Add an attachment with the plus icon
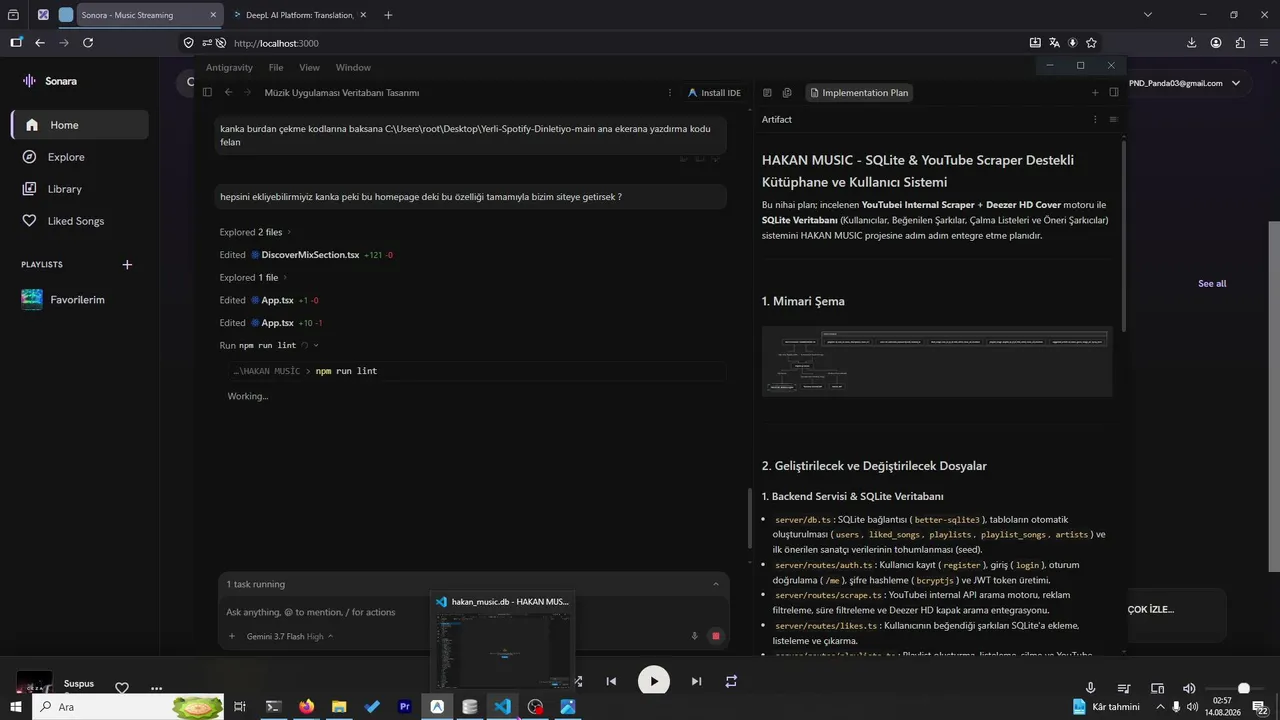The height and width of the screenshot is (720, 1280). [232, 636]
